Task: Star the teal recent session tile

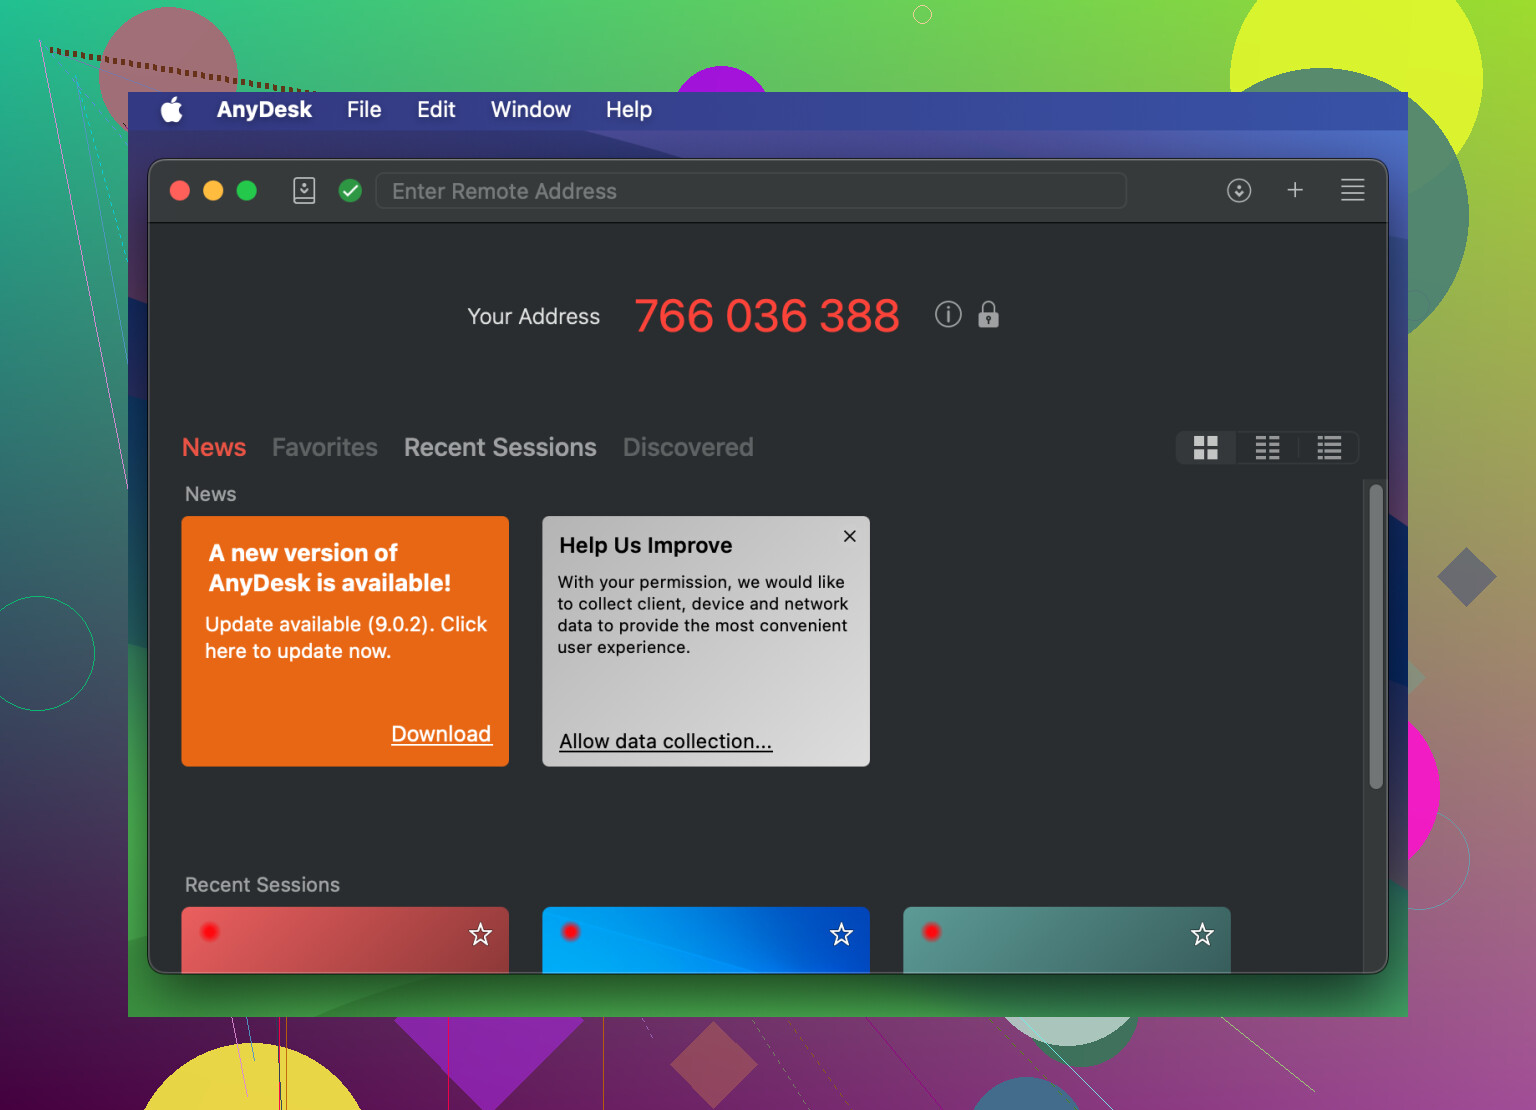Action: tap(1202, 934)
